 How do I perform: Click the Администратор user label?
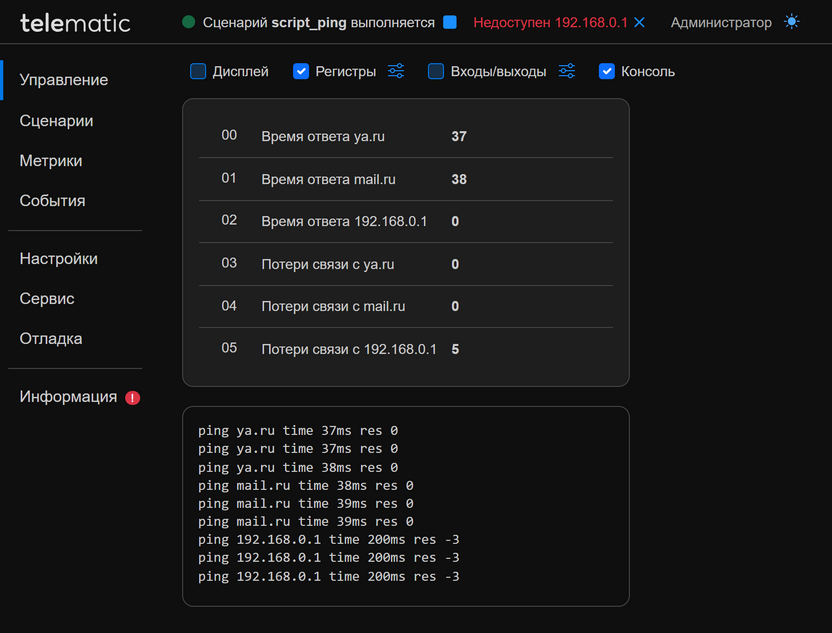tap(721, 22)
